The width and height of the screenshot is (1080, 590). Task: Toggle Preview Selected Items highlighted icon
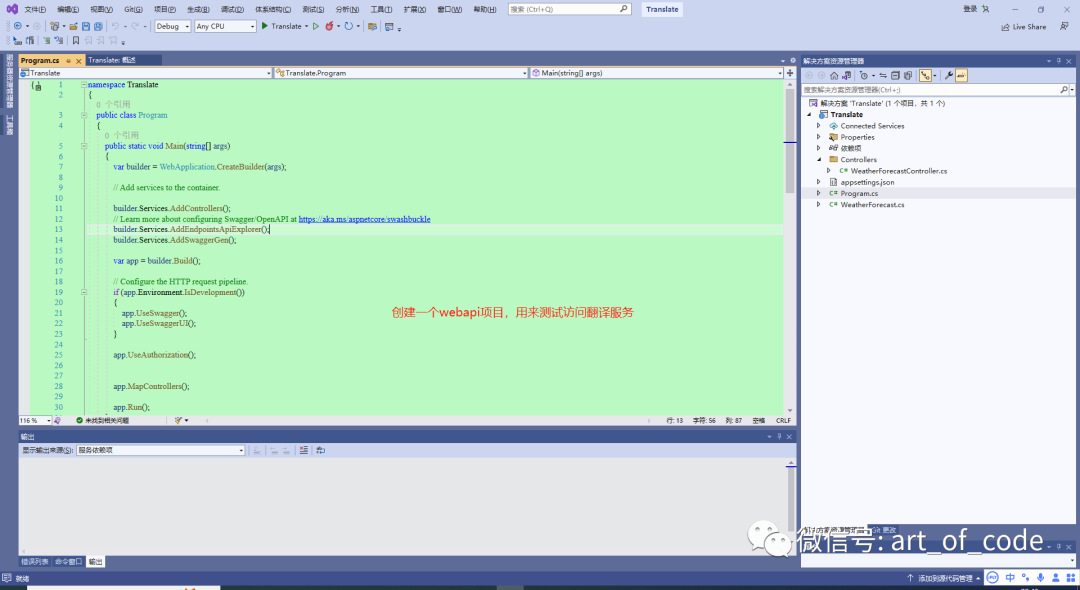[962, 76]
